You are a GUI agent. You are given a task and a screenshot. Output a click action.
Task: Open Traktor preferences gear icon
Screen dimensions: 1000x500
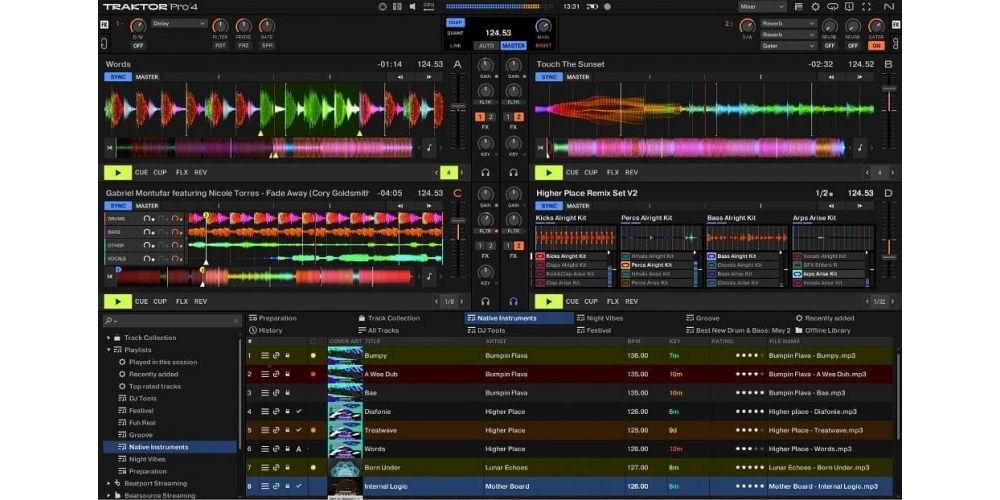tap(815, 6)
